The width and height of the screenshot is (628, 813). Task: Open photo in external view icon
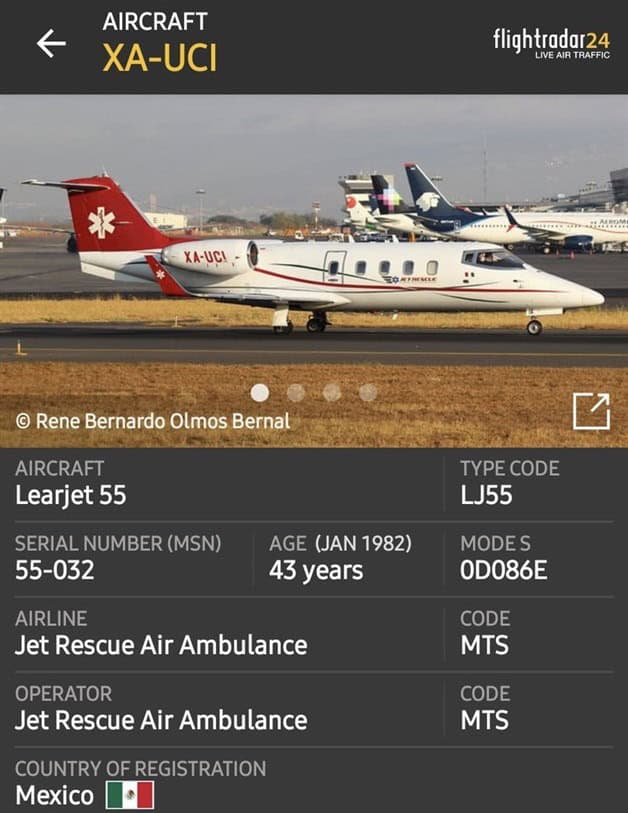click(x=591, y=412)
